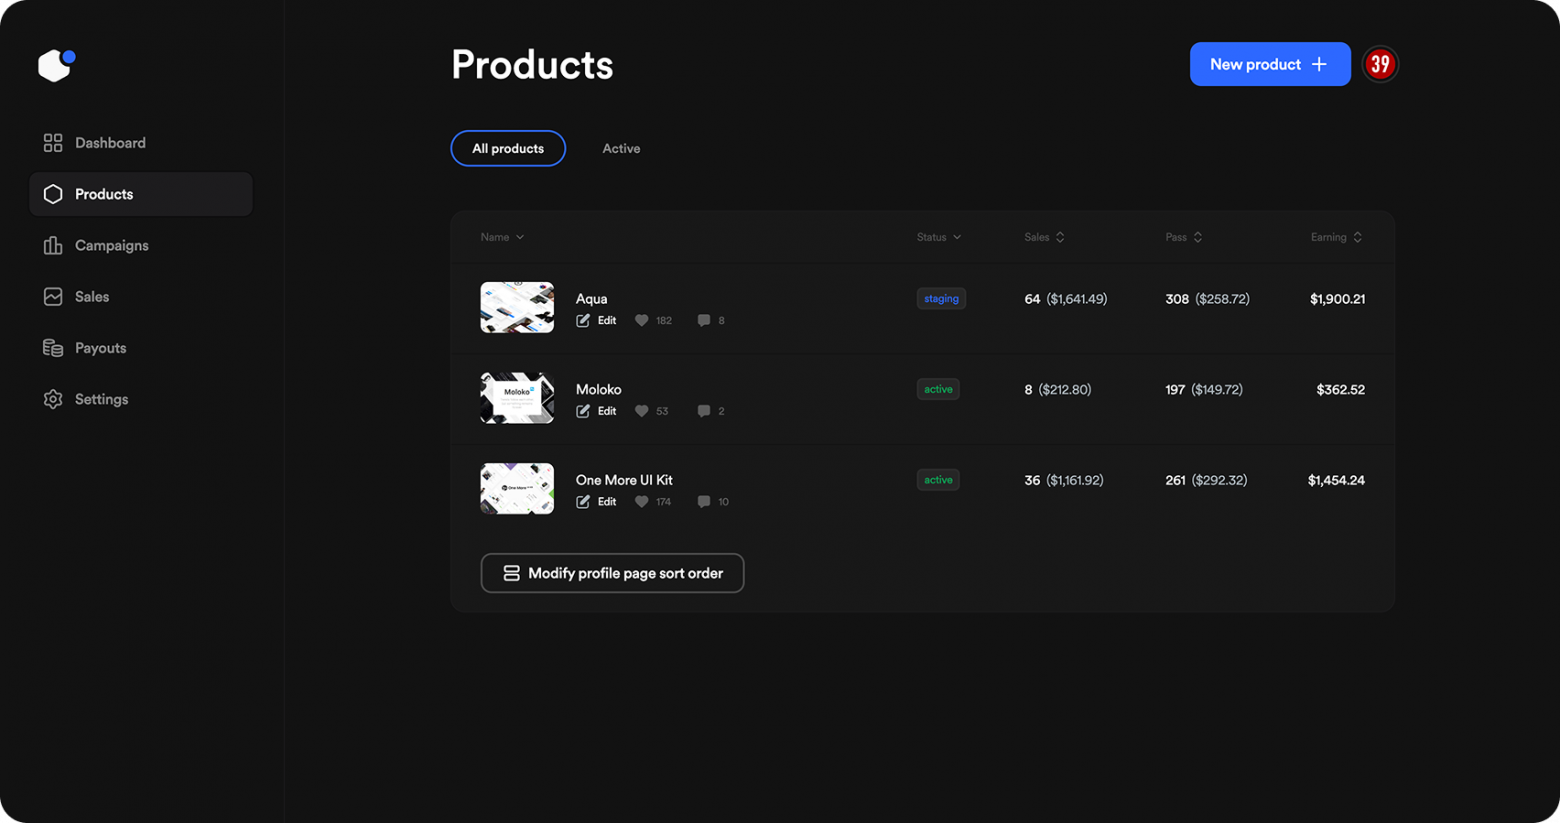Sort products by the Sales column
Image resolution: width=1560 pixels, height=823 pixels.
pos(1043,237)
